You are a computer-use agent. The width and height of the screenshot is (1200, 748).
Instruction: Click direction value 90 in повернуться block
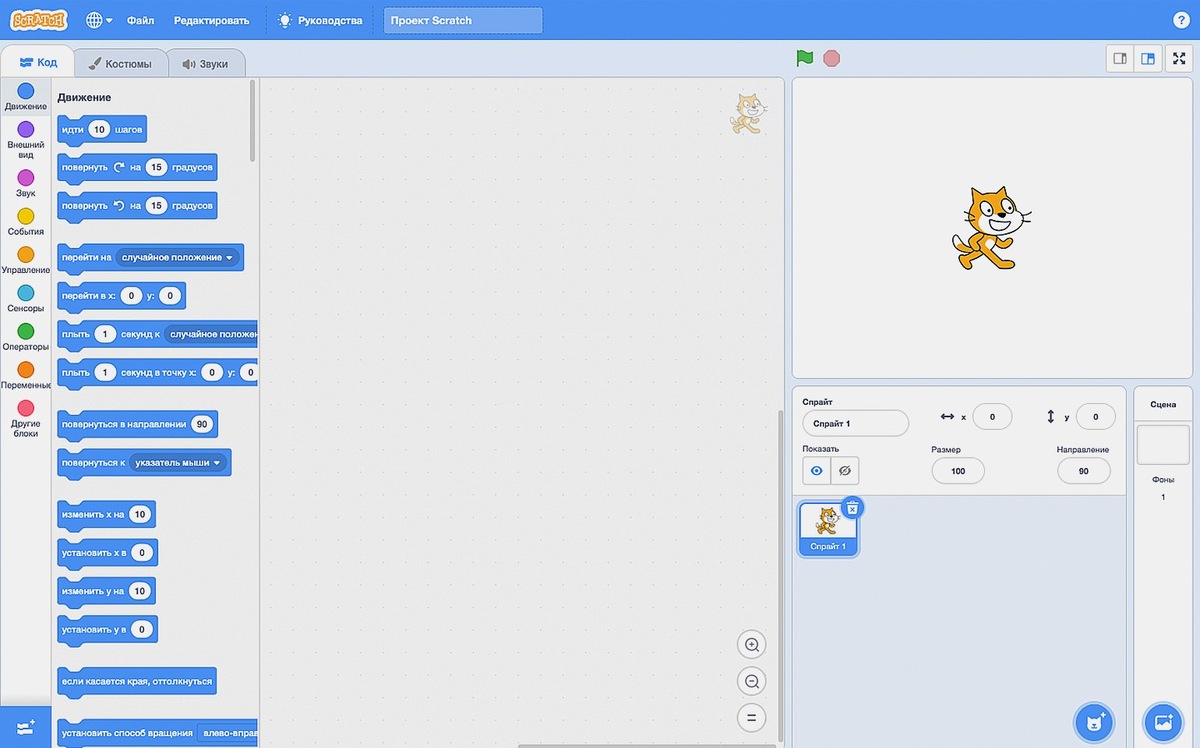(x=202, y=424)
